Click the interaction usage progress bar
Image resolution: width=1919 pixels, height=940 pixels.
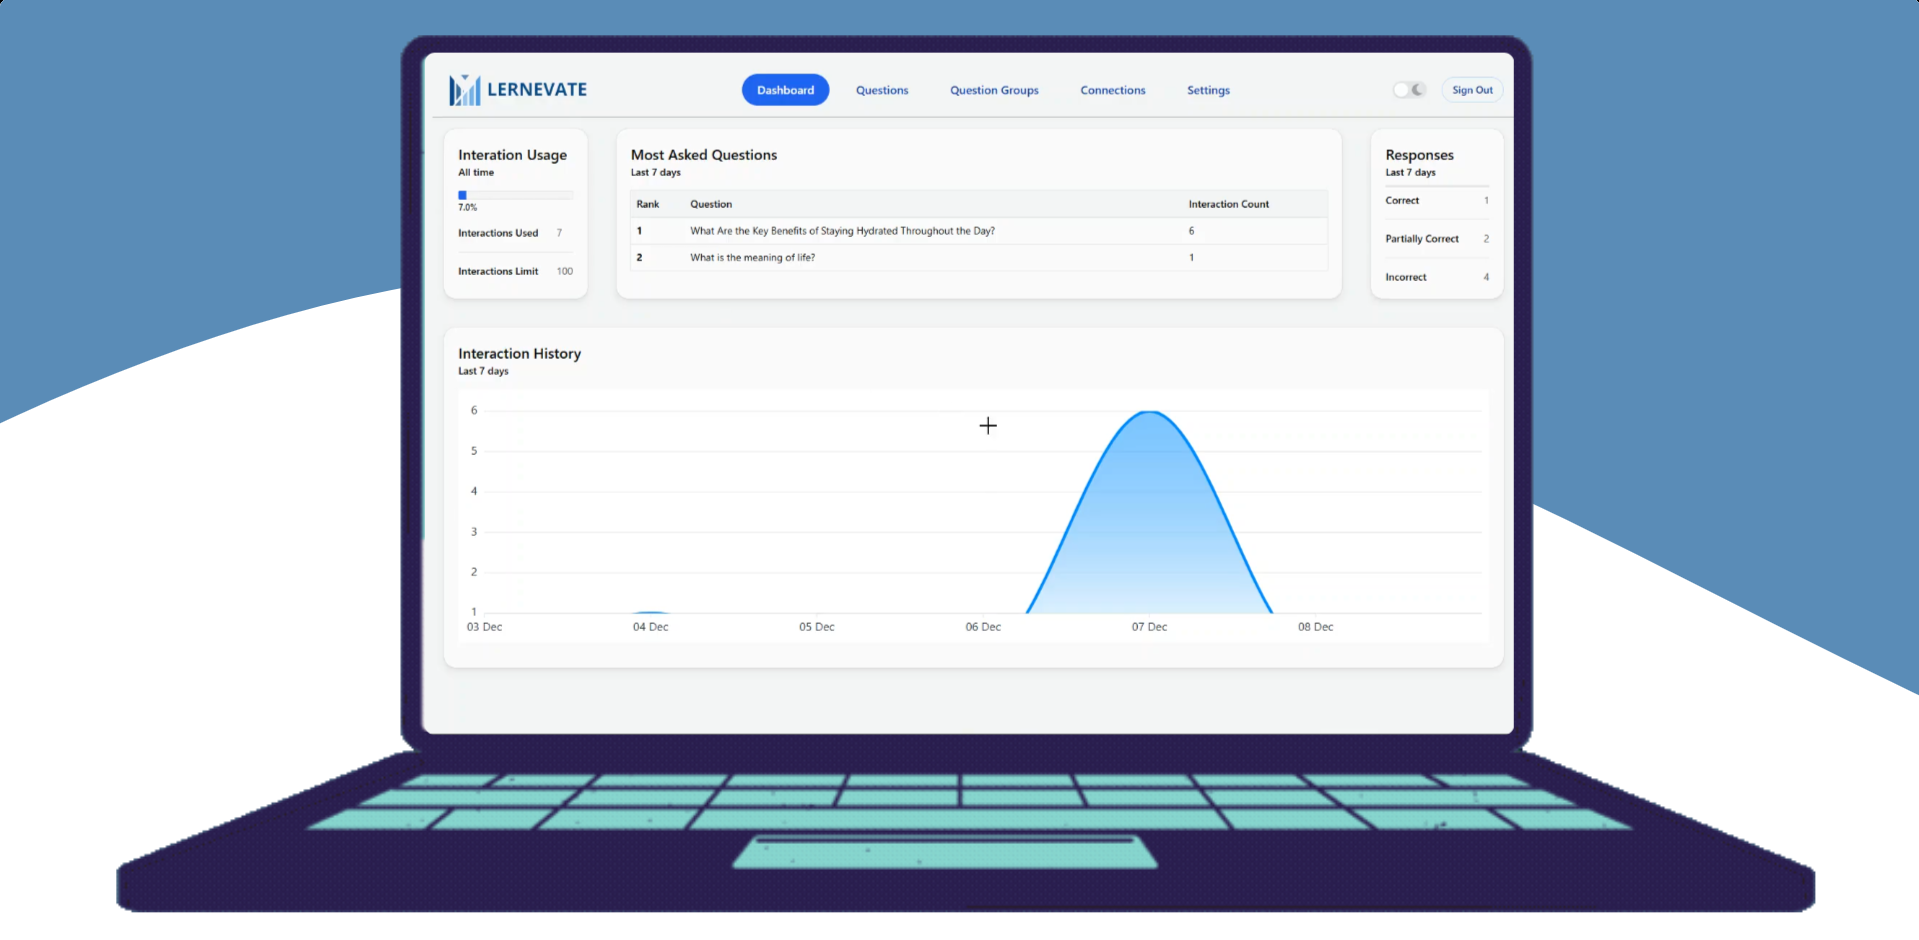click(516, 195)
